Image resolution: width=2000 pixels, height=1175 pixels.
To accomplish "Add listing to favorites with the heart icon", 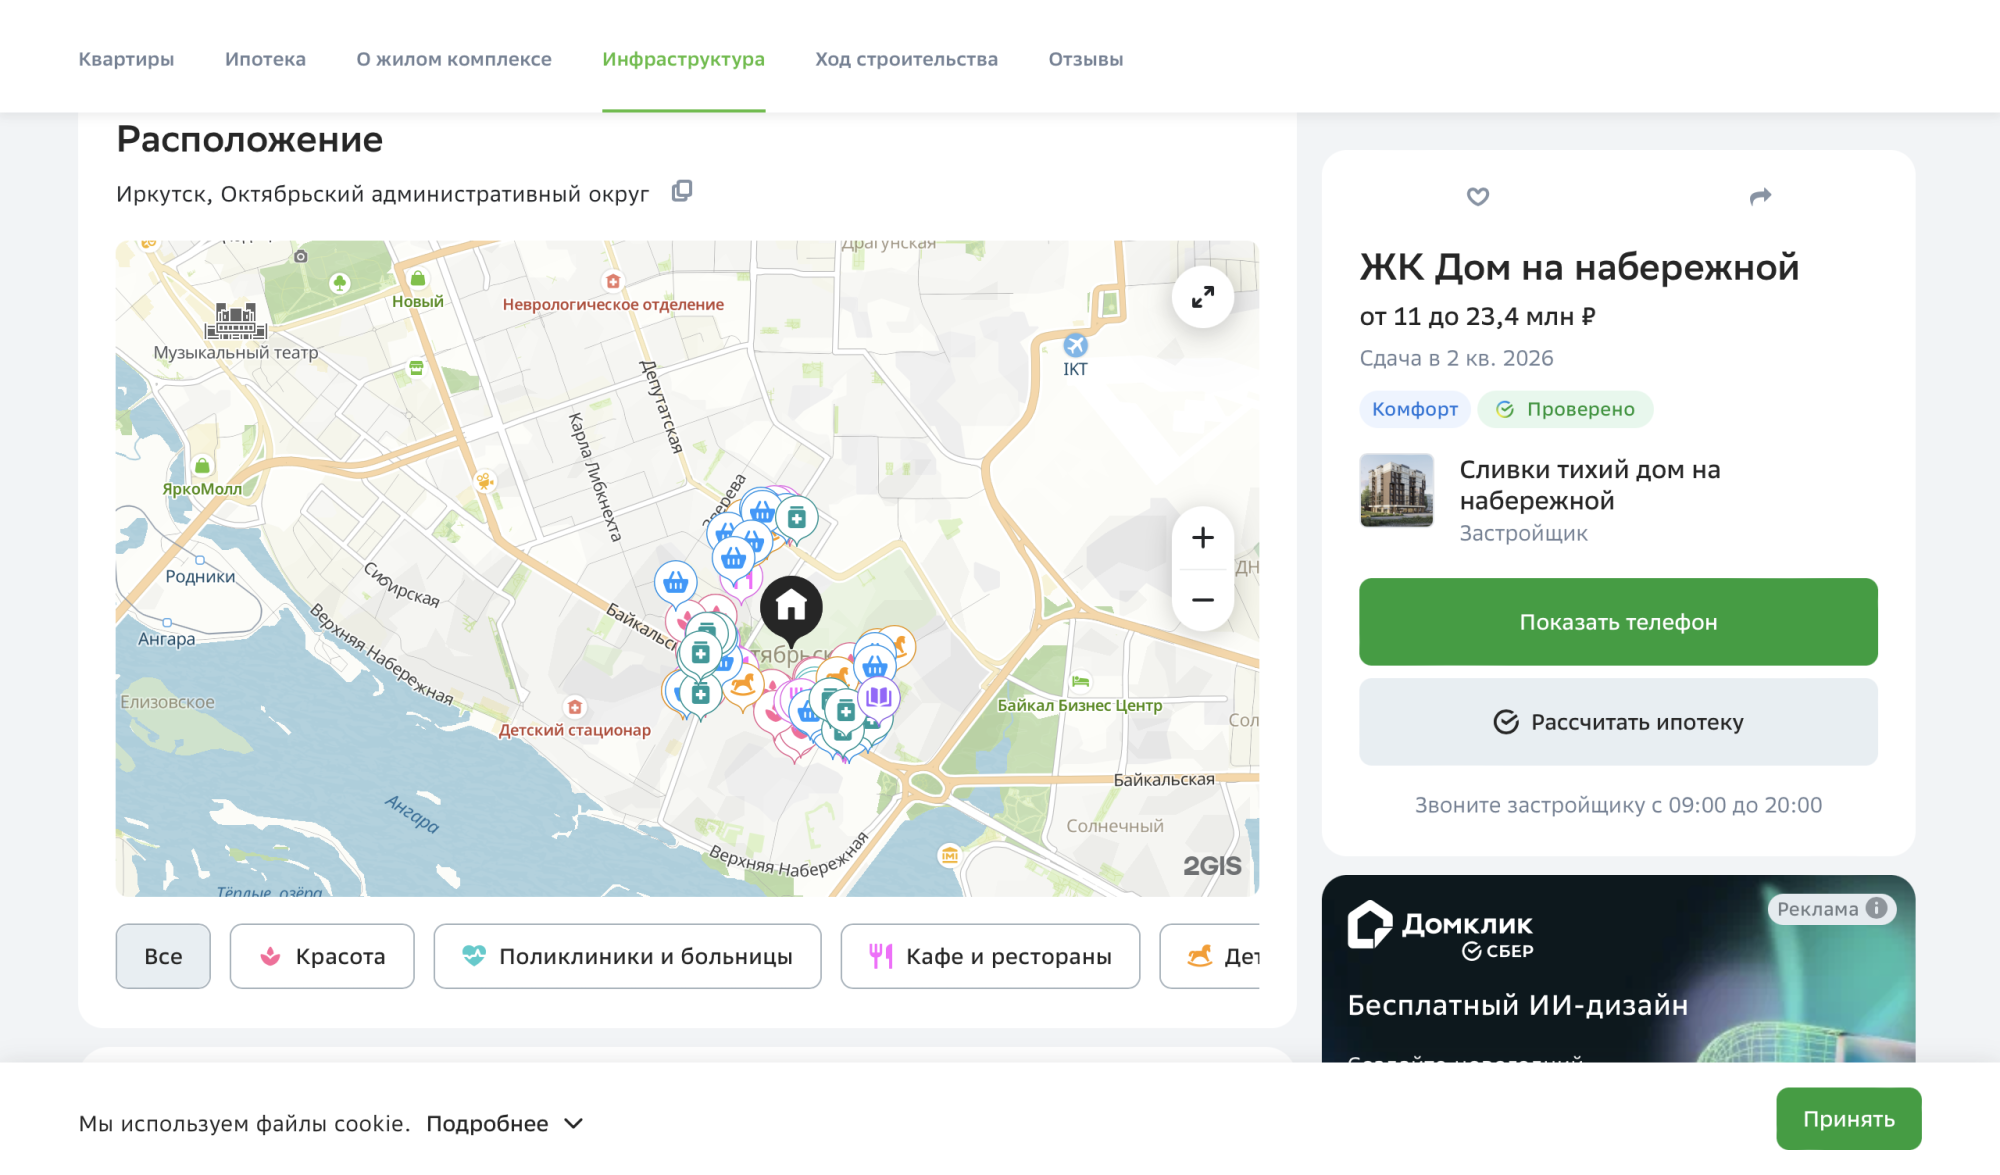I will 1477,197.
